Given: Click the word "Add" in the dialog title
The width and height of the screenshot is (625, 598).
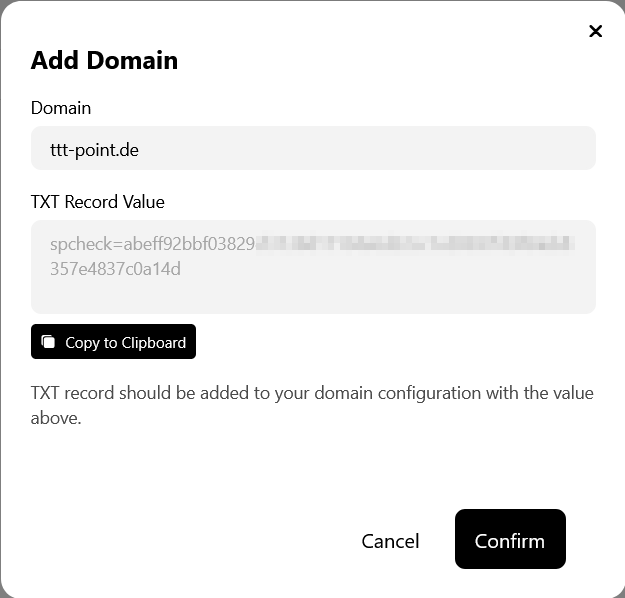Looking at the screenshot, I should point(55,60).
